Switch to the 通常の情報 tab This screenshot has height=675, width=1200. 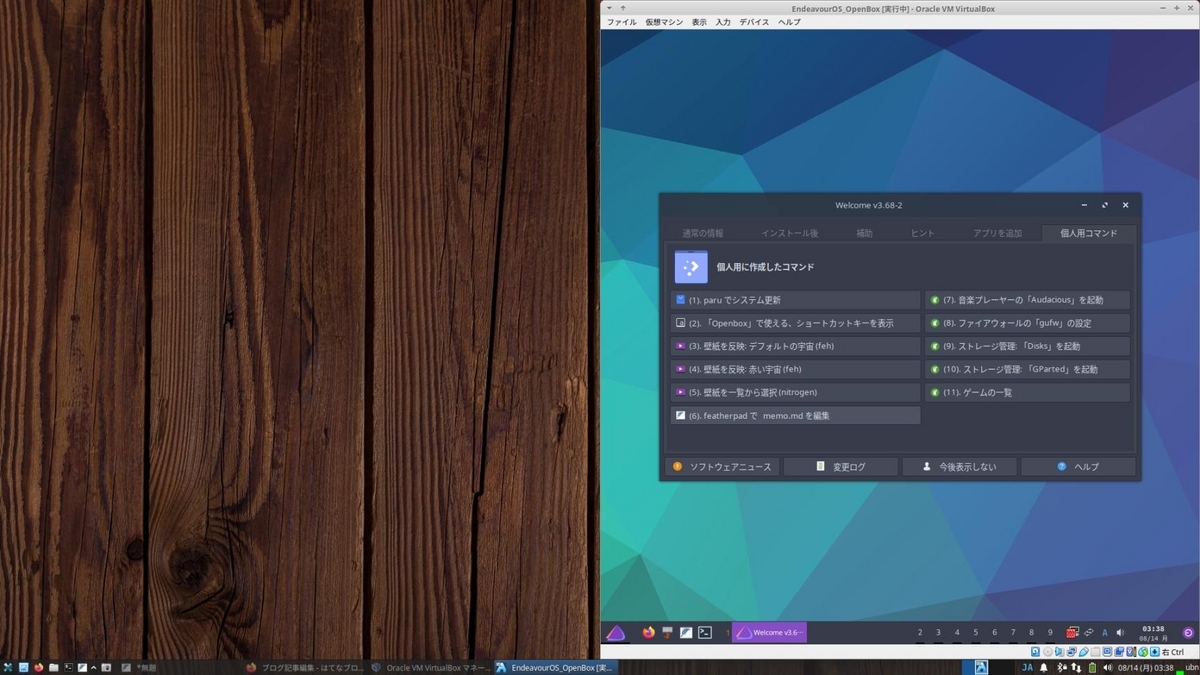702,233
